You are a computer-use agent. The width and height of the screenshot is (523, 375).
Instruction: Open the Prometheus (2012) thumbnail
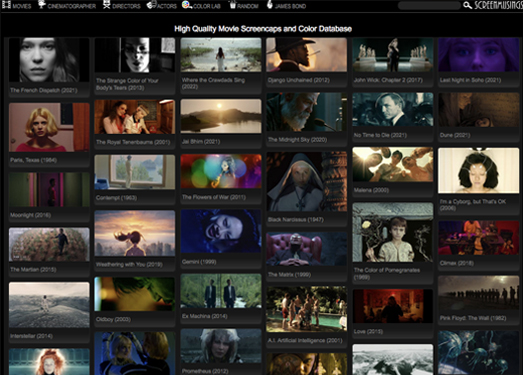221,346
